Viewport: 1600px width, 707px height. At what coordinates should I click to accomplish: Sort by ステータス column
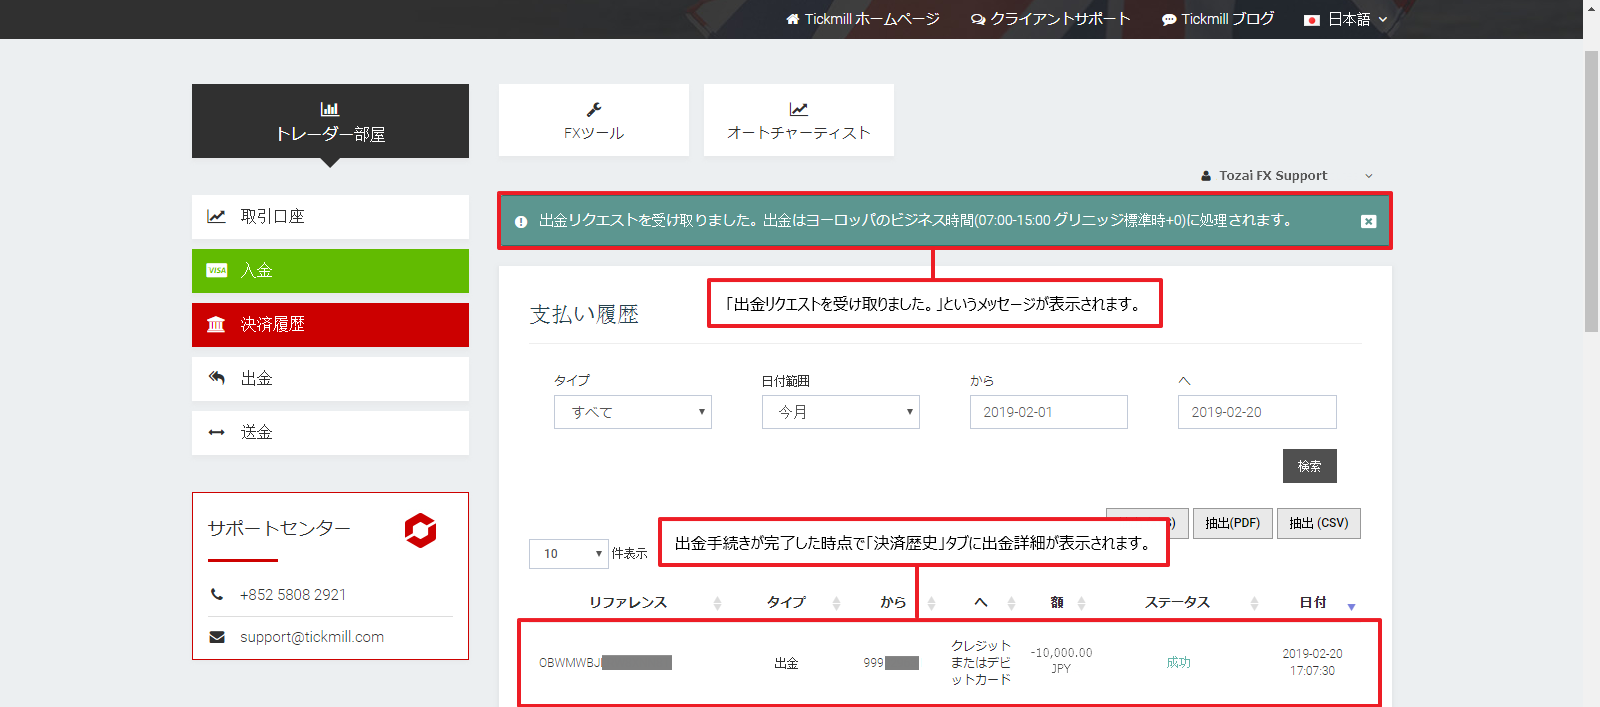click(x=1177, y=602)
